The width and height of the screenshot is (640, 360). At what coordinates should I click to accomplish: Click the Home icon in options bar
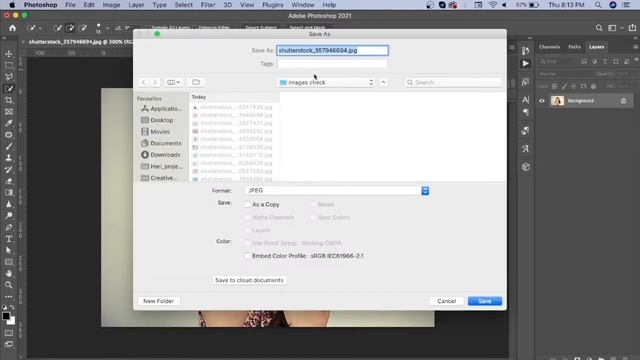13,28
